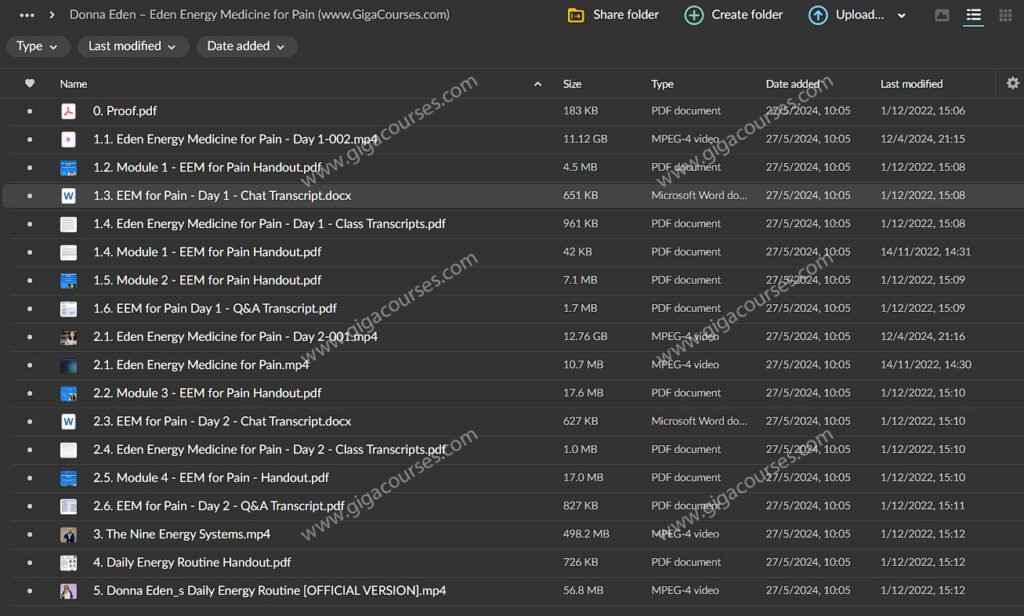Click the PDF icon beside 0. Proof.pdf
1024x616 pixels.
coord(68,111)
